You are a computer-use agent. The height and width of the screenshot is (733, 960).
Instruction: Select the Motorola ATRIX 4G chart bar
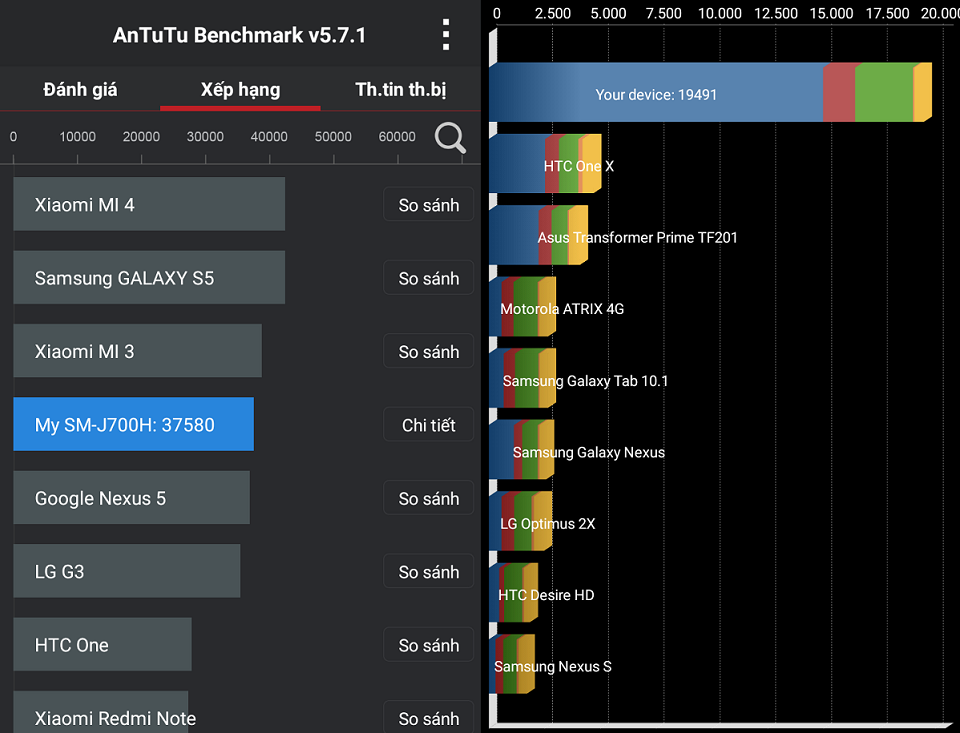pos(523,307)
